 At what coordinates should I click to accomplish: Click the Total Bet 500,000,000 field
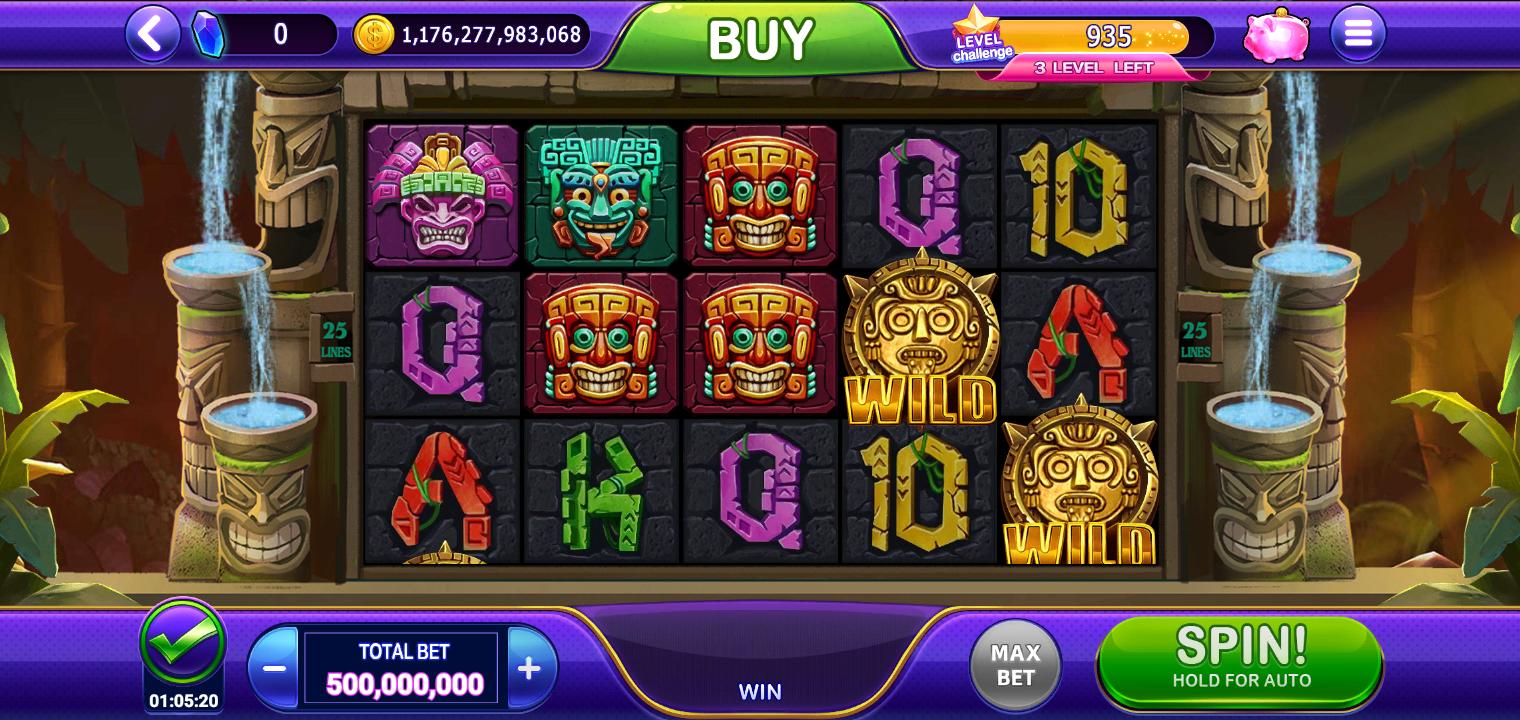pos(402,668)
